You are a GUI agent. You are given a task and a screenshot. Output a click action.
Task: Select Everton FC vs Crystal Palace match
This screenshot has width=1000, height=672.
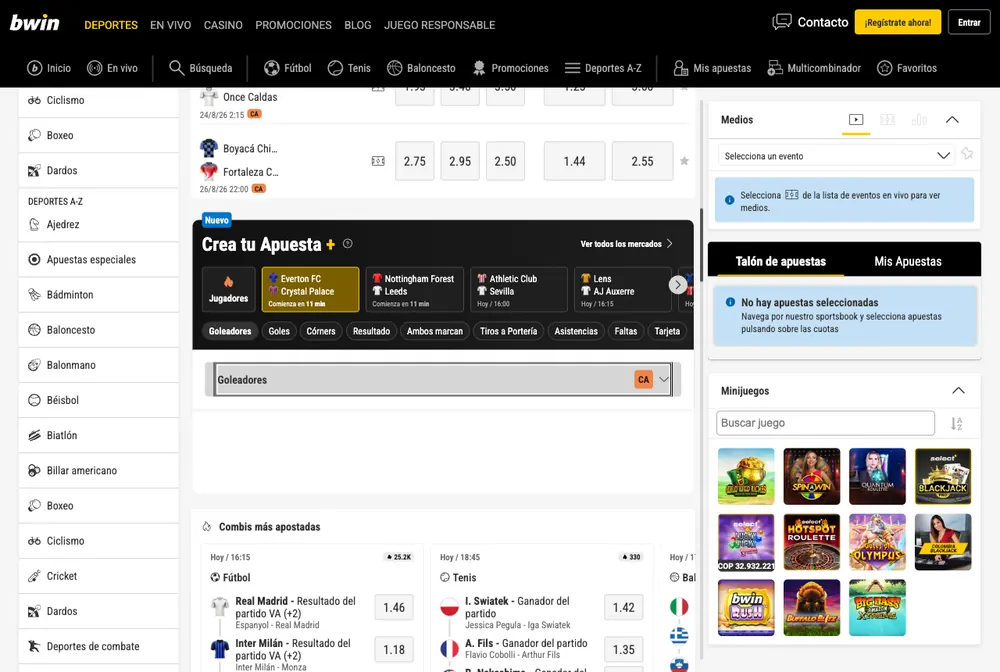(x=311, y=289)
